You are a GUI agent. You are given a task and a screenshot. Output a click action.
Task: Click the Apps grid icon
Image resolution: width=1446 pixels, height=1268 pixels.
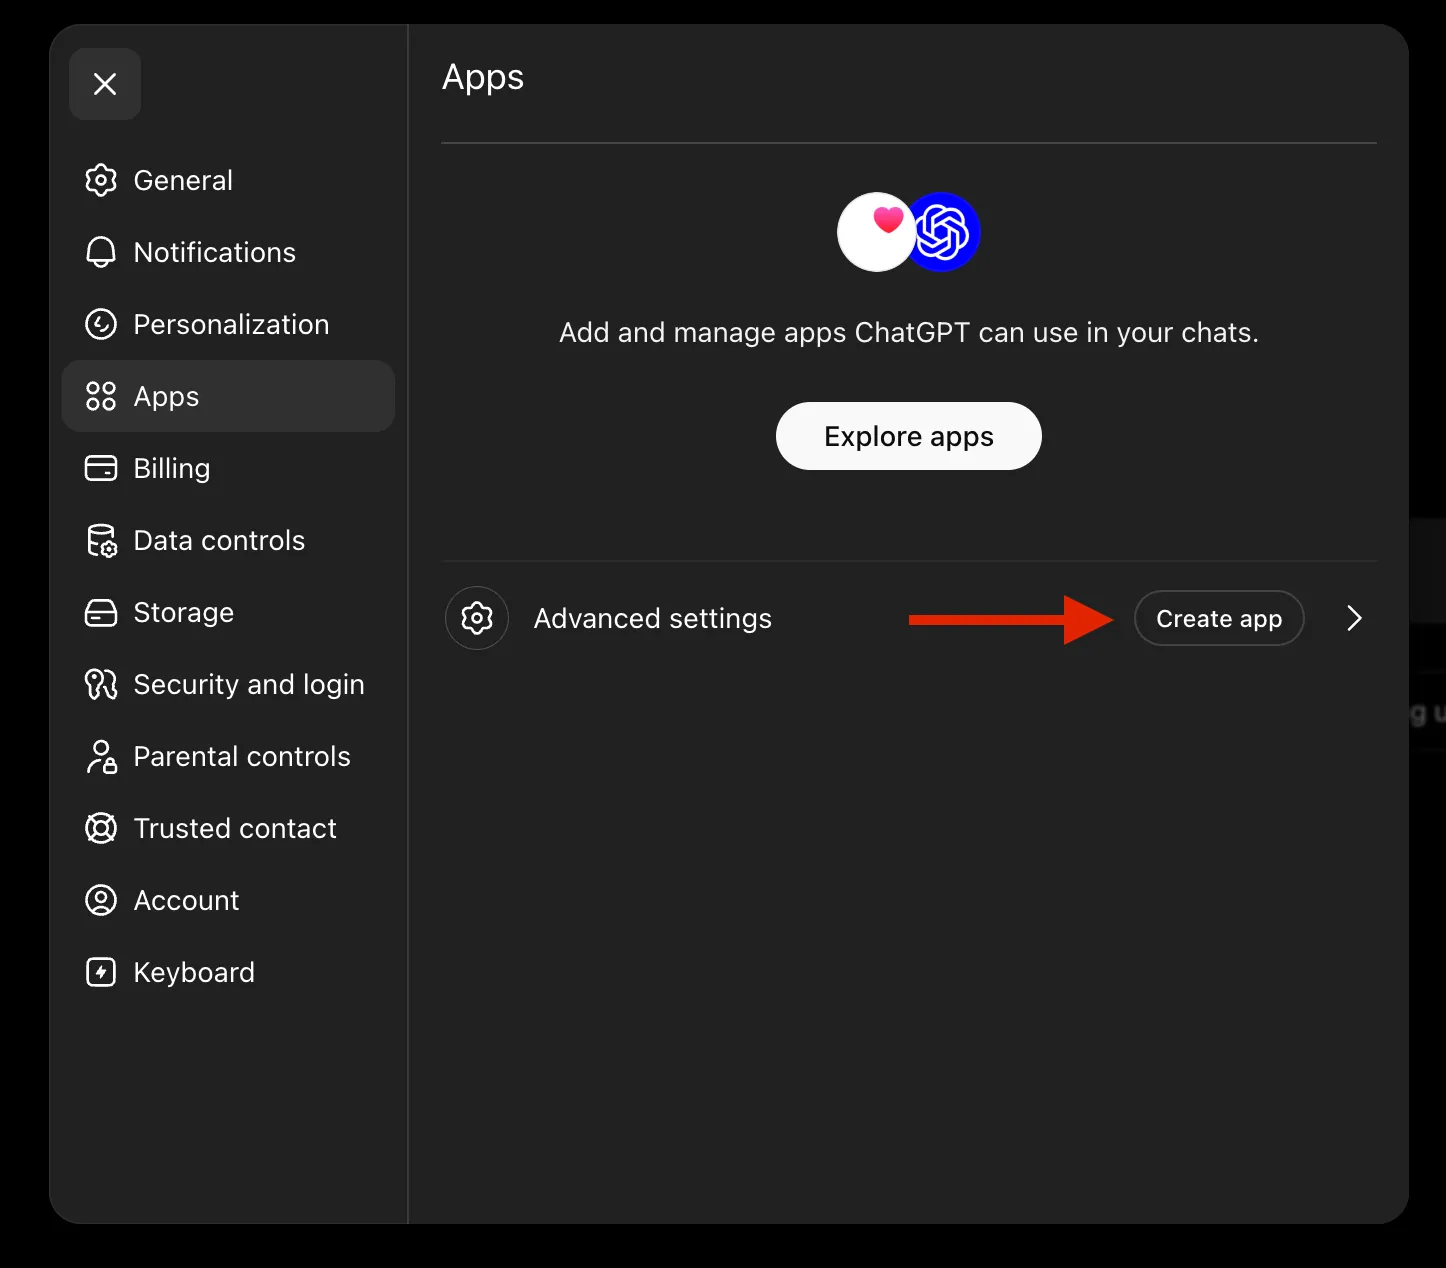101,396
